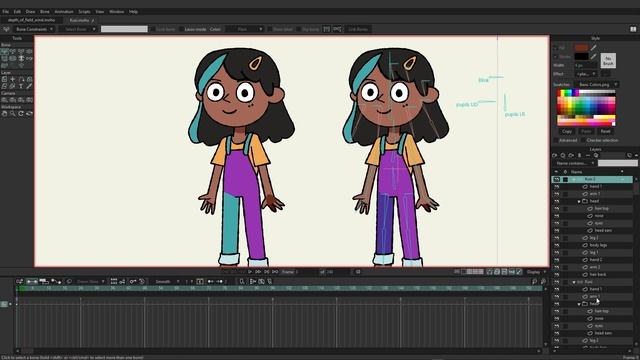Toggle the Shy bone checkbox
This screenshot has width=640, height=360.
pos(298,29)
